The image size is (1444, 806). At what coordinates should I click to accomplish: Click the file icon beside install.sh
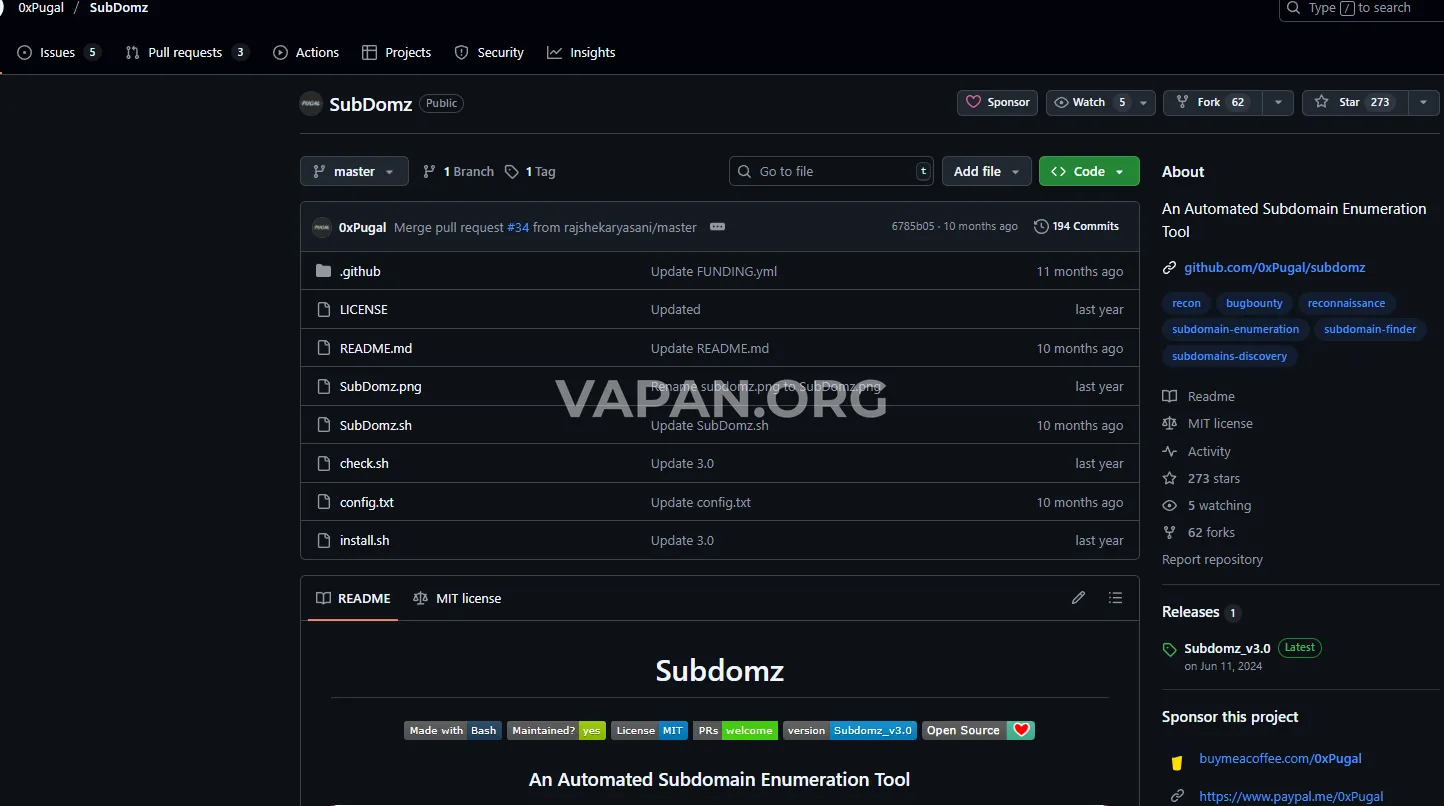click(323, 540)
